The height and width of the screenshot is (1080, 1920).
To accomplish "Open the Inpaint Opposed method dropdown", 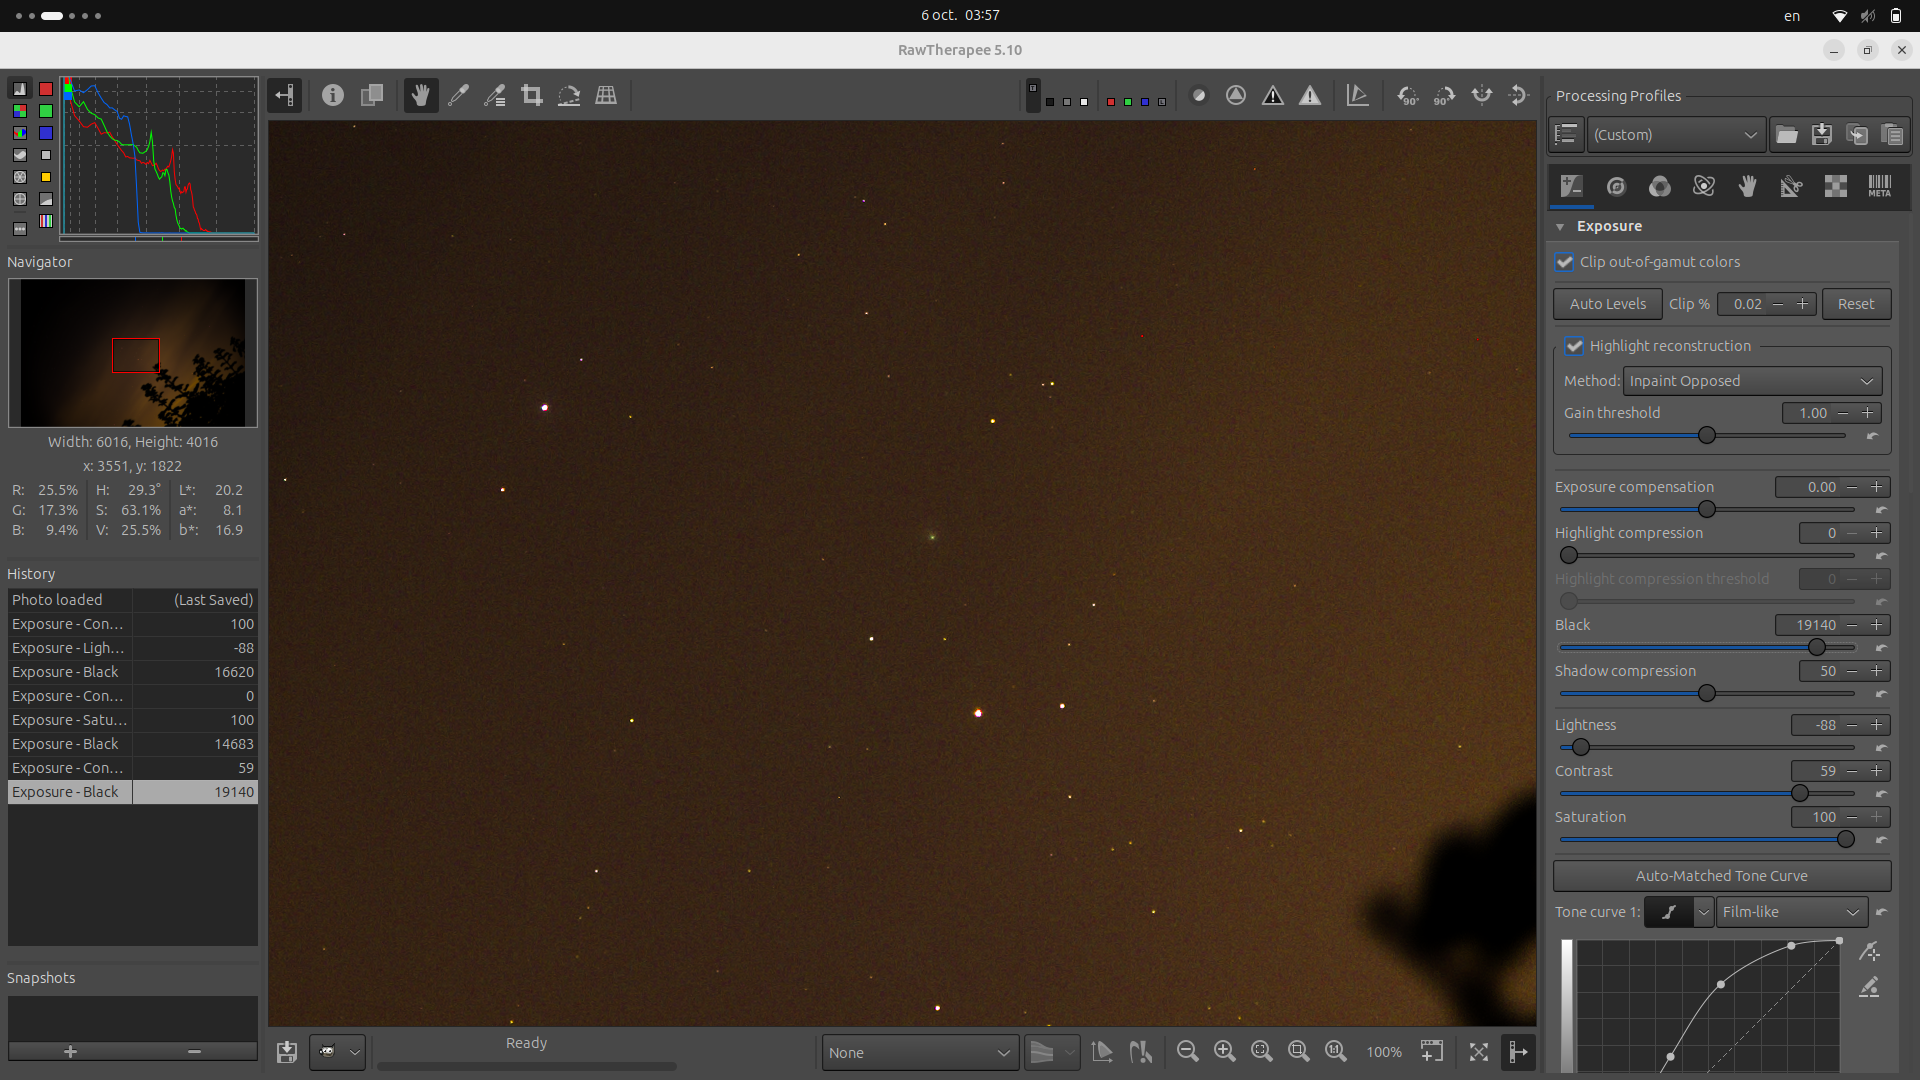I will coord(1752,381).
